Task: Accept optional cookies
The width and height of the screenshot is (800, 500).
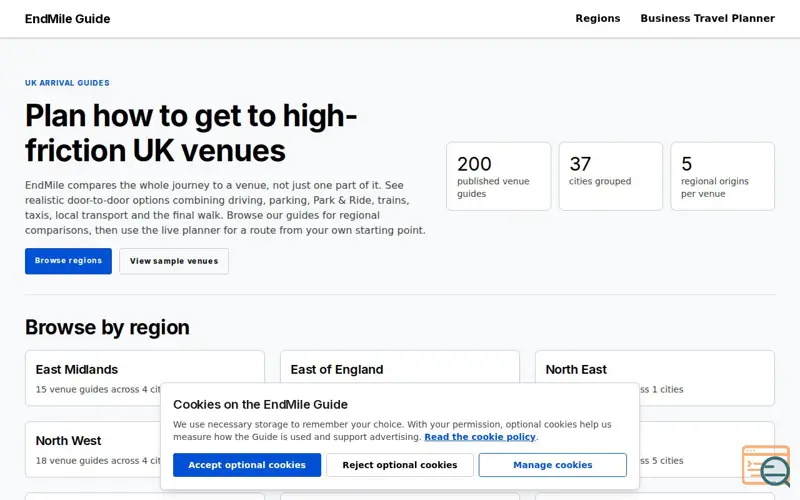Action: pyautogui.click(x=247, y=465)
